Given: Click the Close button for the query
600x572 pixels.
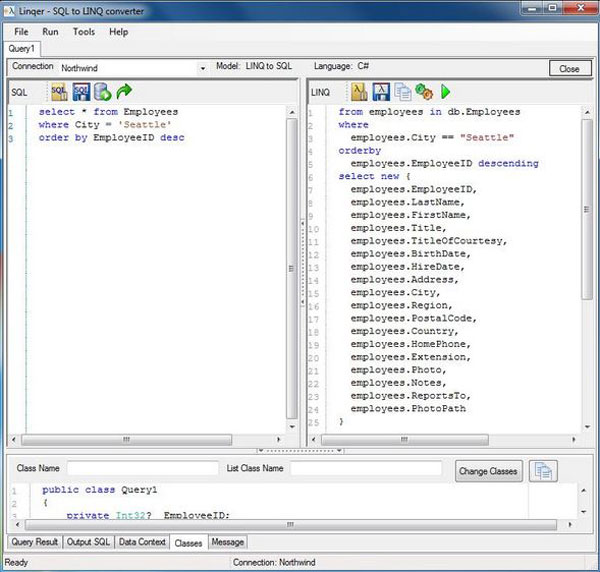Looking at the screenshot, I should click(x=569, y=69).
